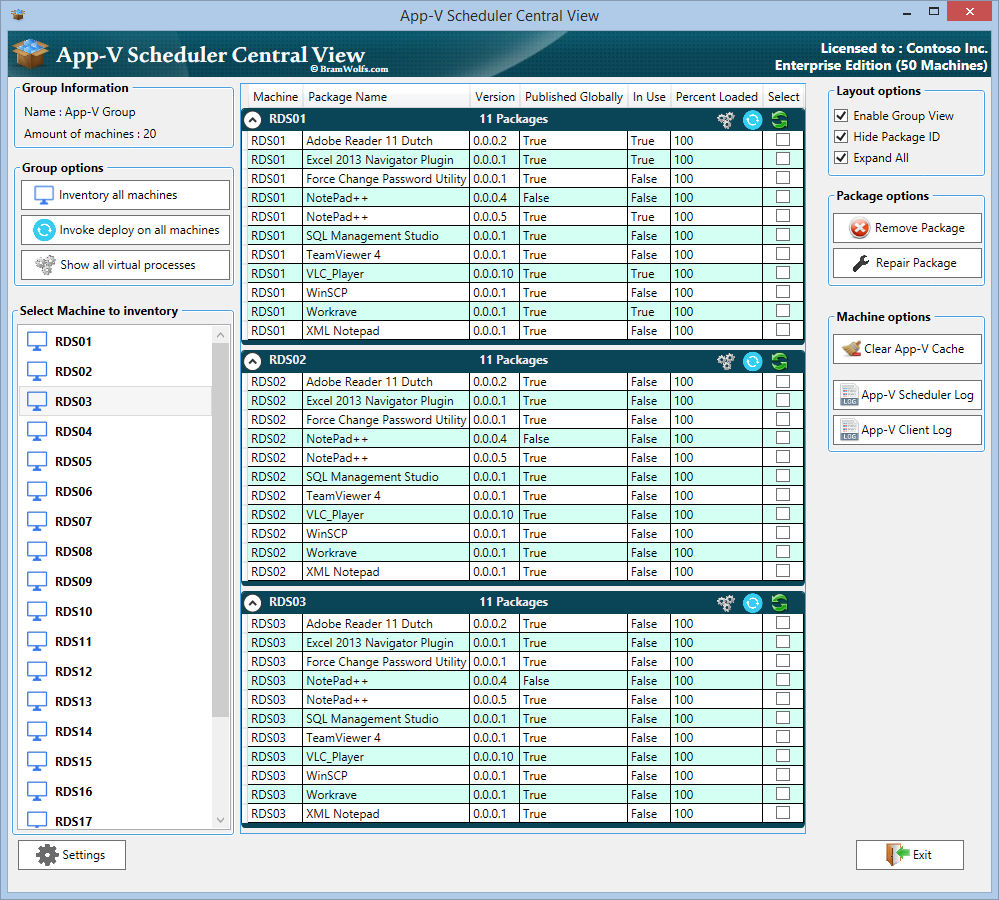Click green refresh arrows icon for RDS01
999x900 pixels.
click(x=779, y=120)
